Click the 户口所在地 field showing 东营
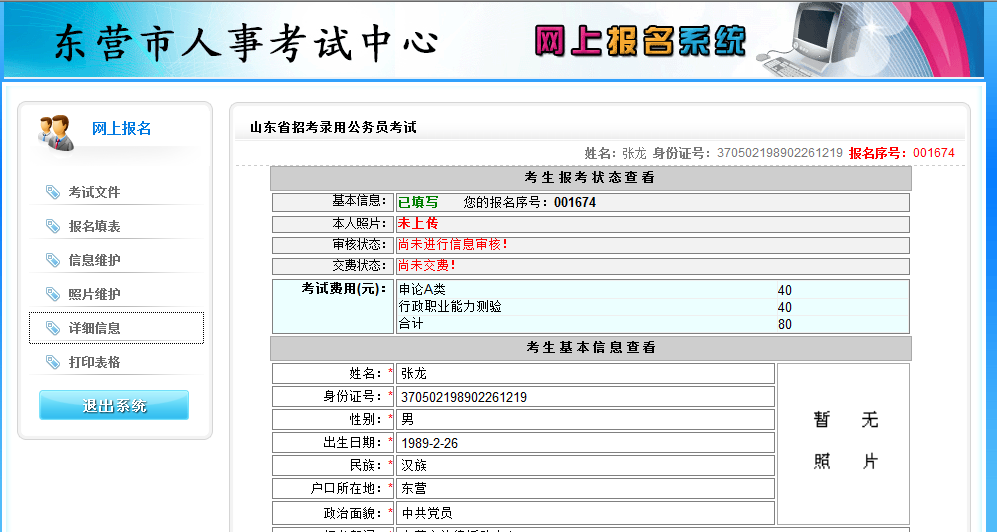This screenshot has width=997, height=532. 585,488
